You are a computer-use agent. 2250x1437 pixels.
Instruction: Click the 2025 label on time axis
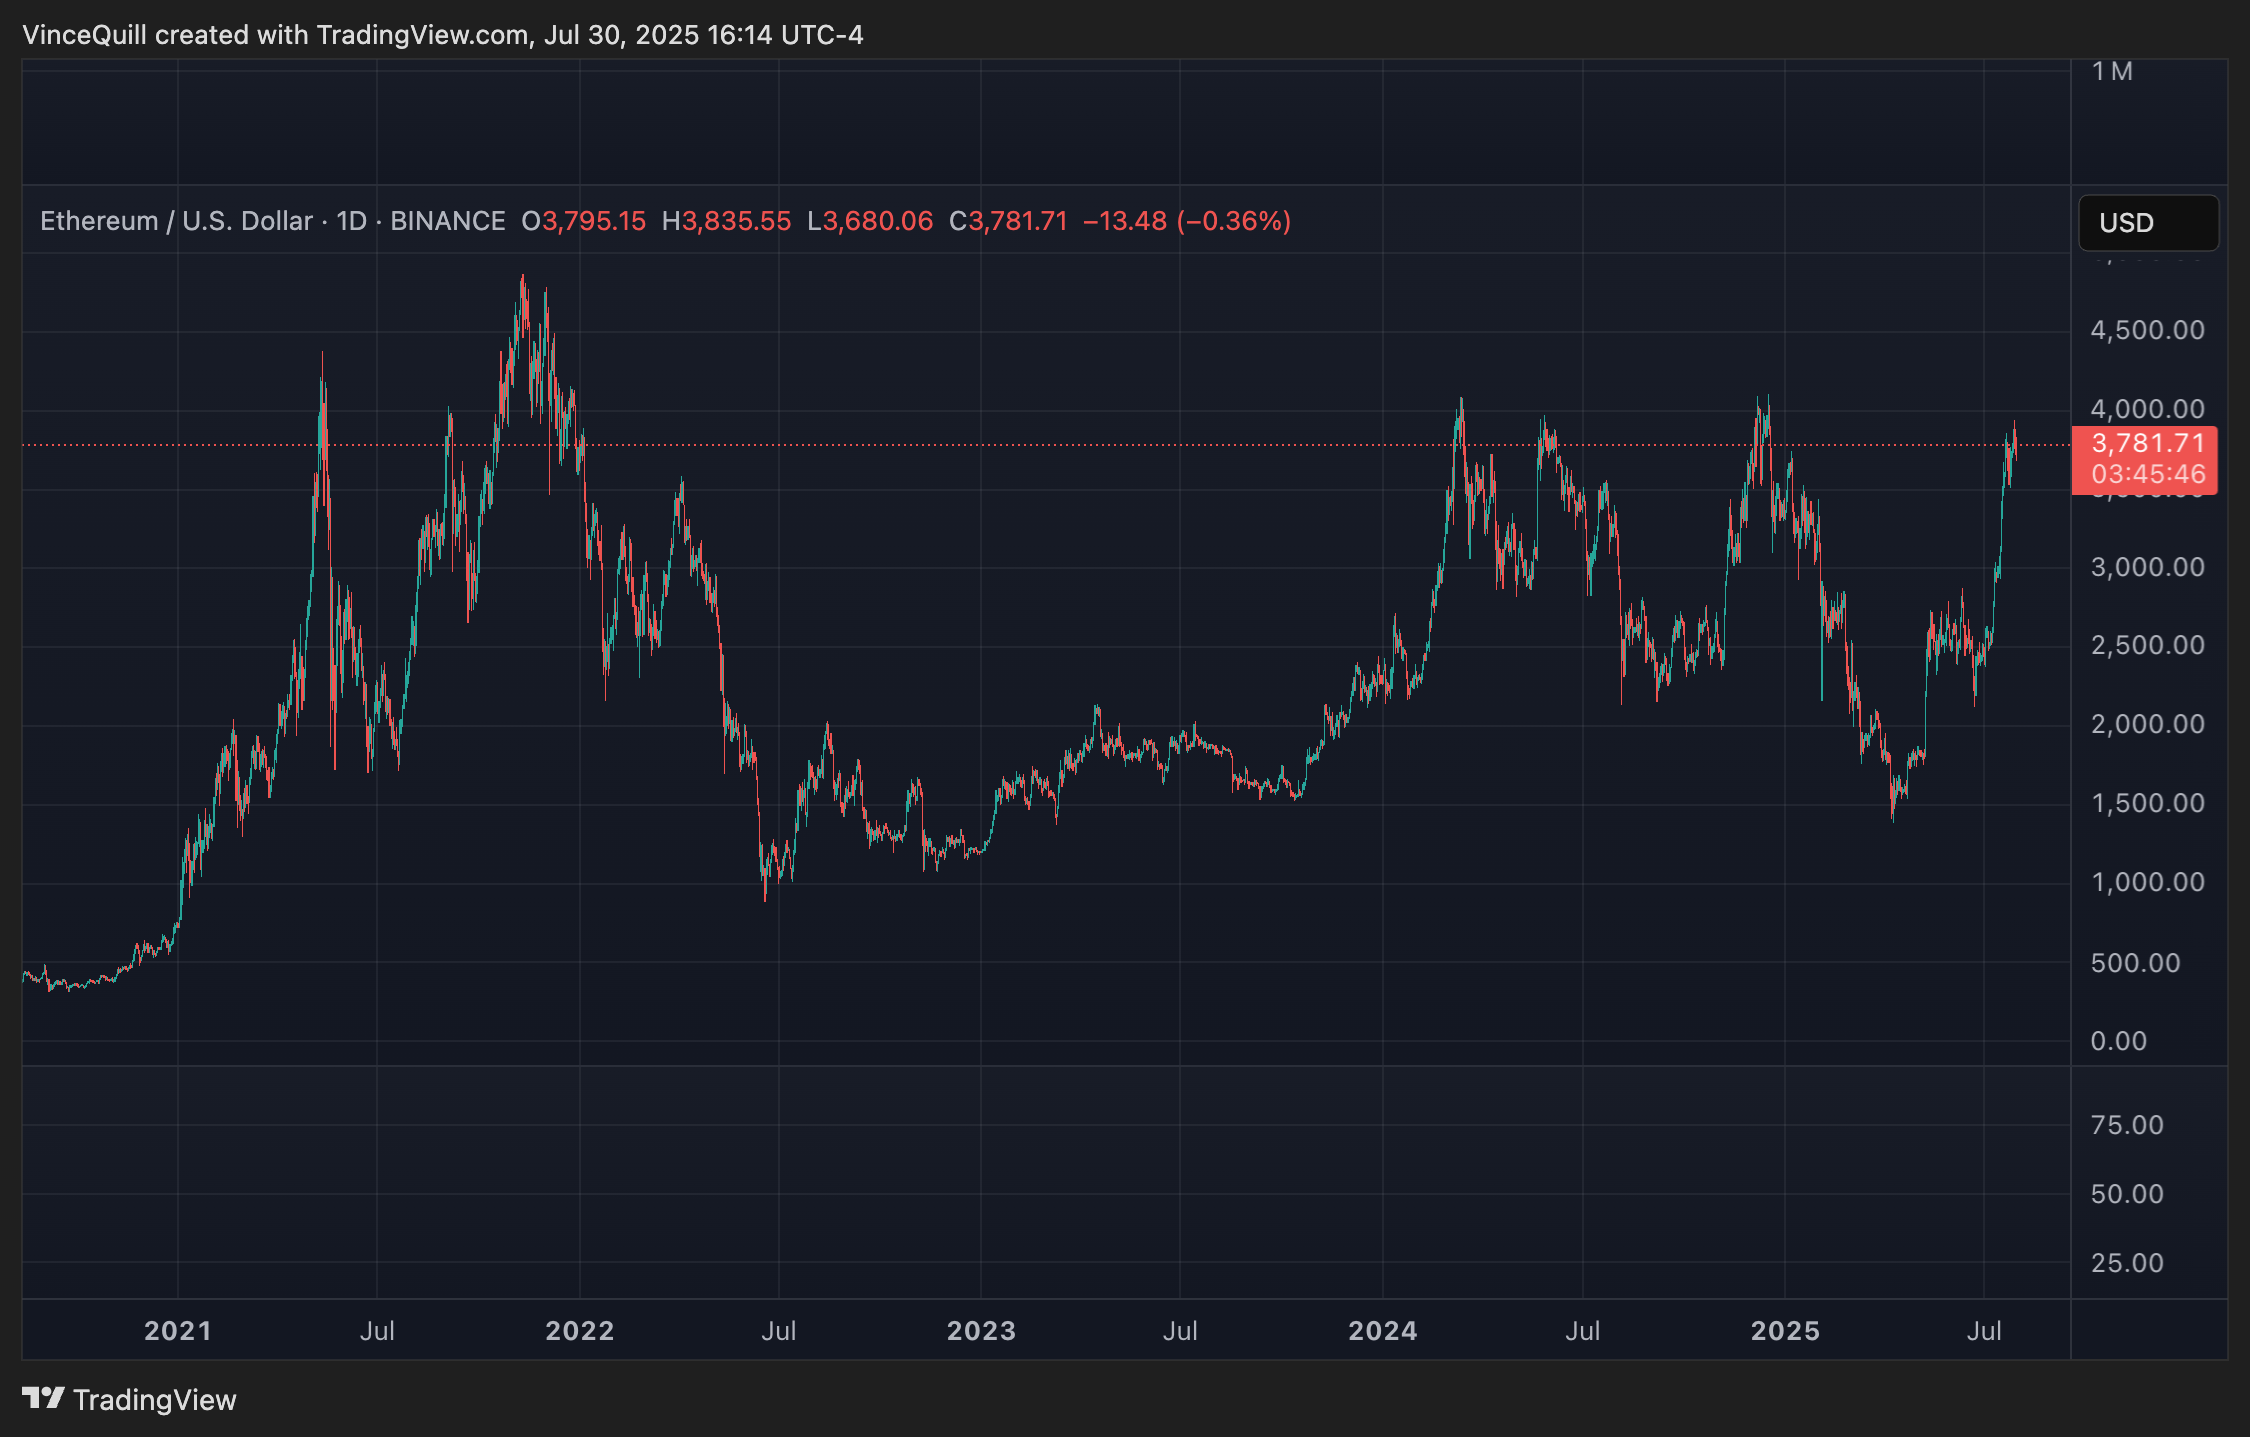coord(1785,1331)
